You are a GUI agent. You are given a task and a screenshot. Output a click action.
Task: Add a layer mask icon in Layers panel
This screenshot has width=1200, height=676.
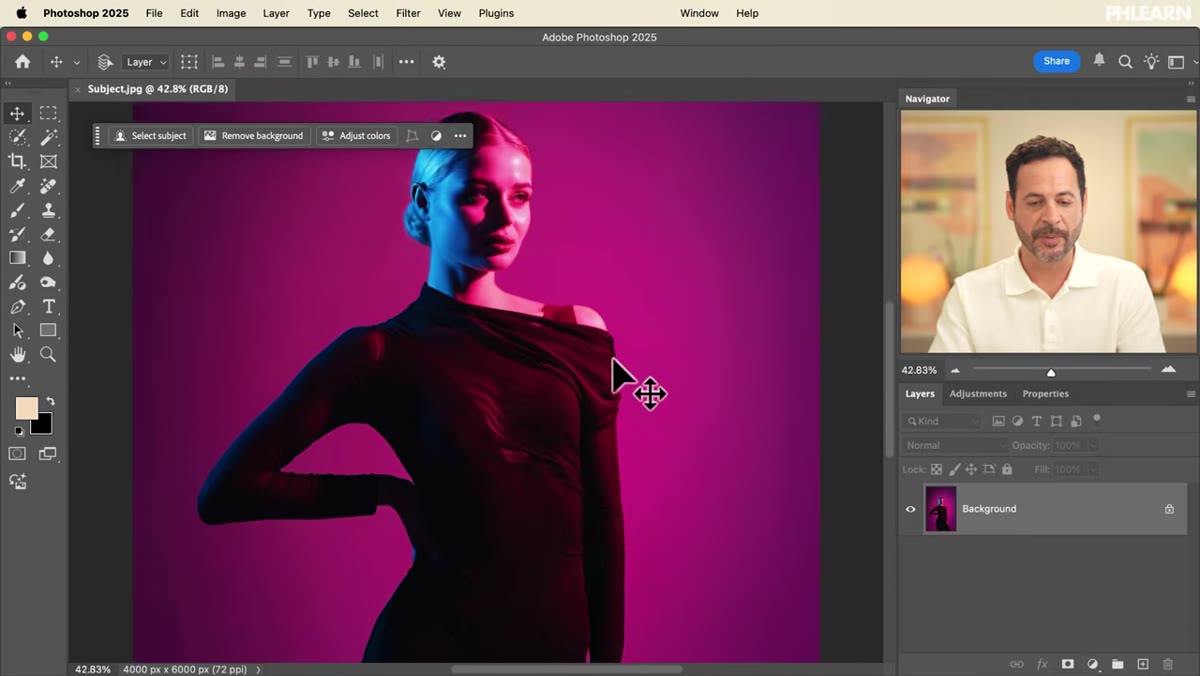(x=1067, y=664)
